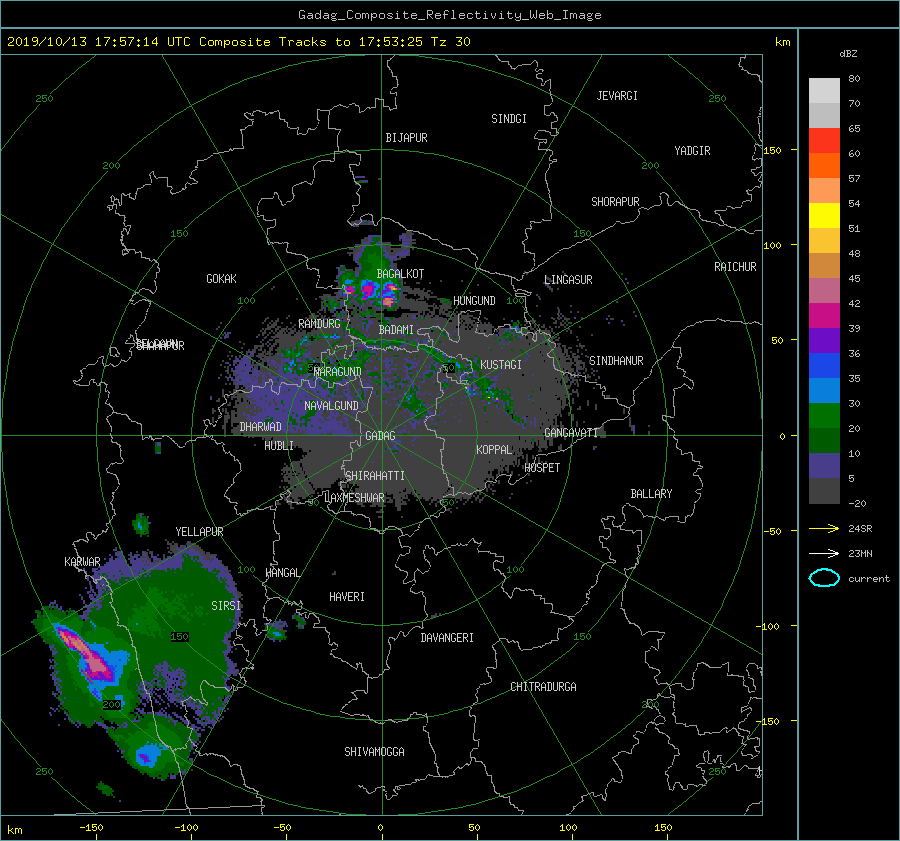Click the dark grey -20 to 5 dBZ swatch

pos(824,491)
